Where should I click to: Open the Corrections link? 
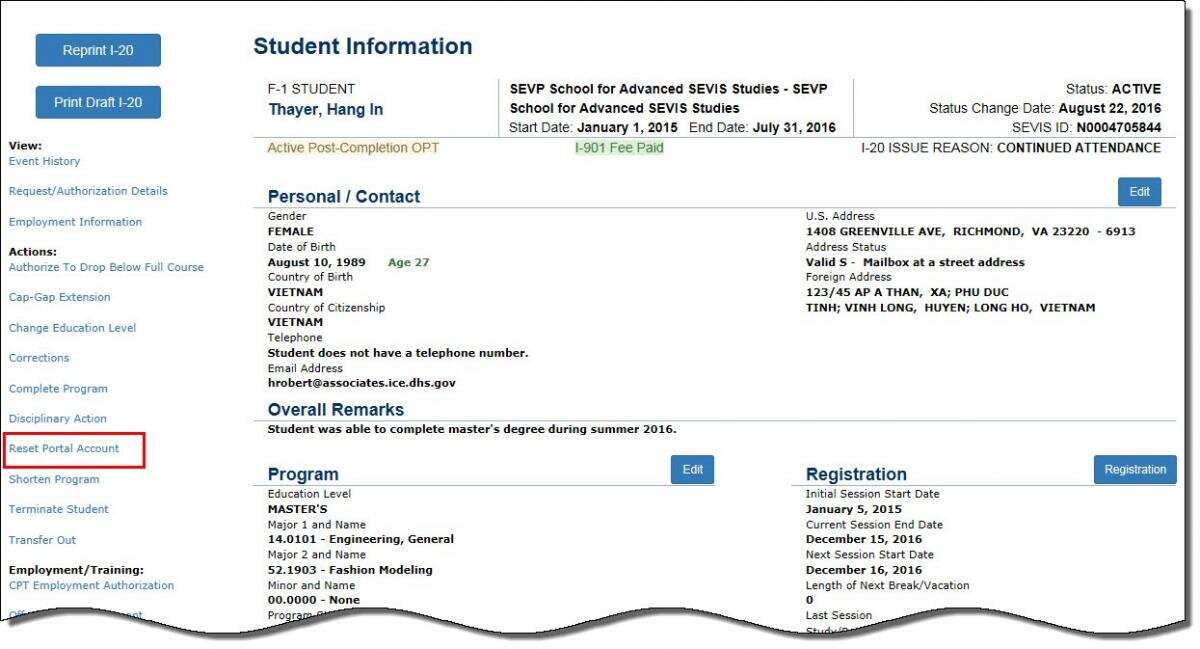point(39,358)
